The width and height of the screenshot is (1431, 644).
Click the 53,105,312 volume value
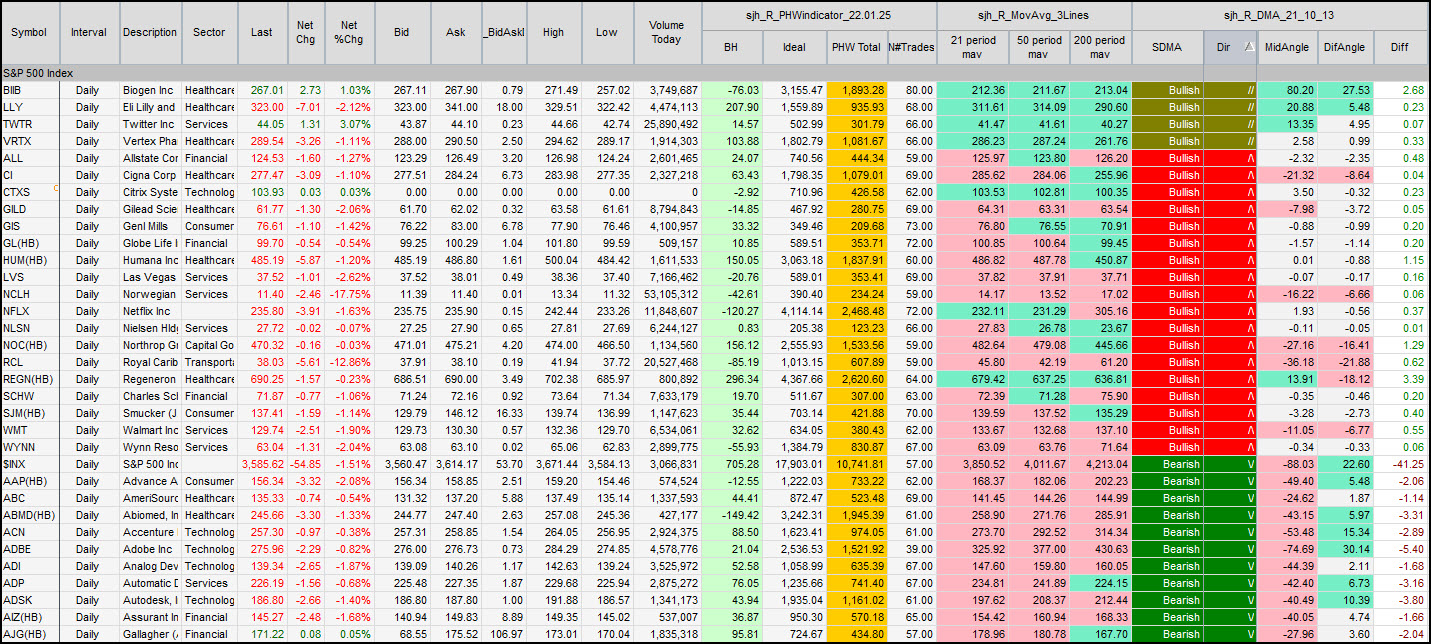point(666,294)
